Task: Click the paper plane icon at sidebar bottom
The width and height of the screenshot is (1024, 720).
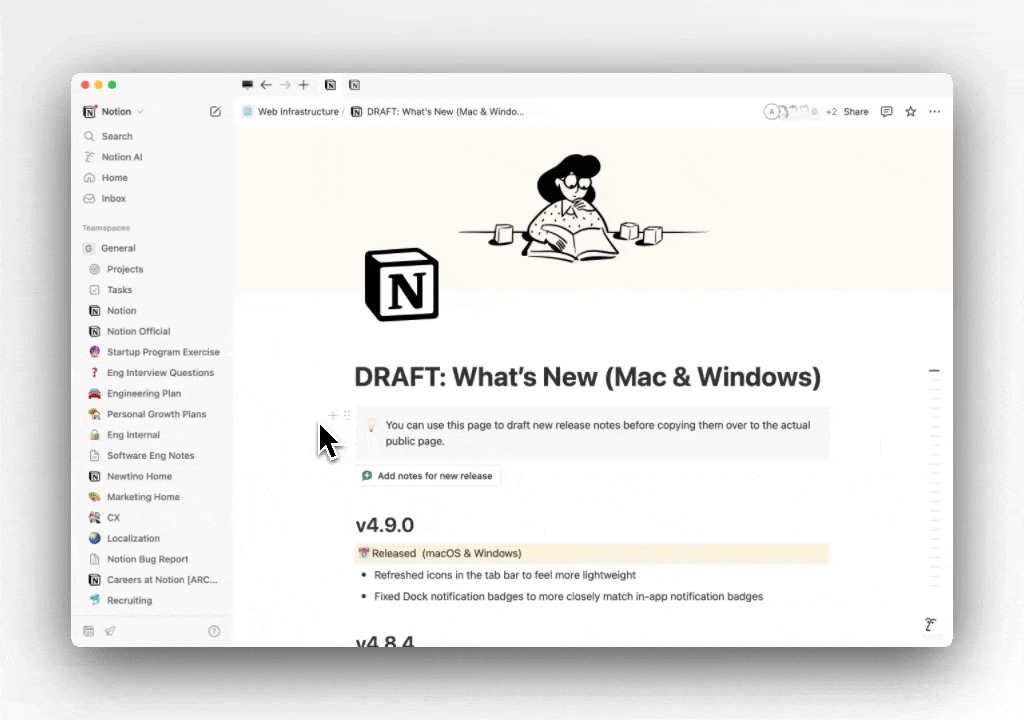Action: (x=110, y=631)
